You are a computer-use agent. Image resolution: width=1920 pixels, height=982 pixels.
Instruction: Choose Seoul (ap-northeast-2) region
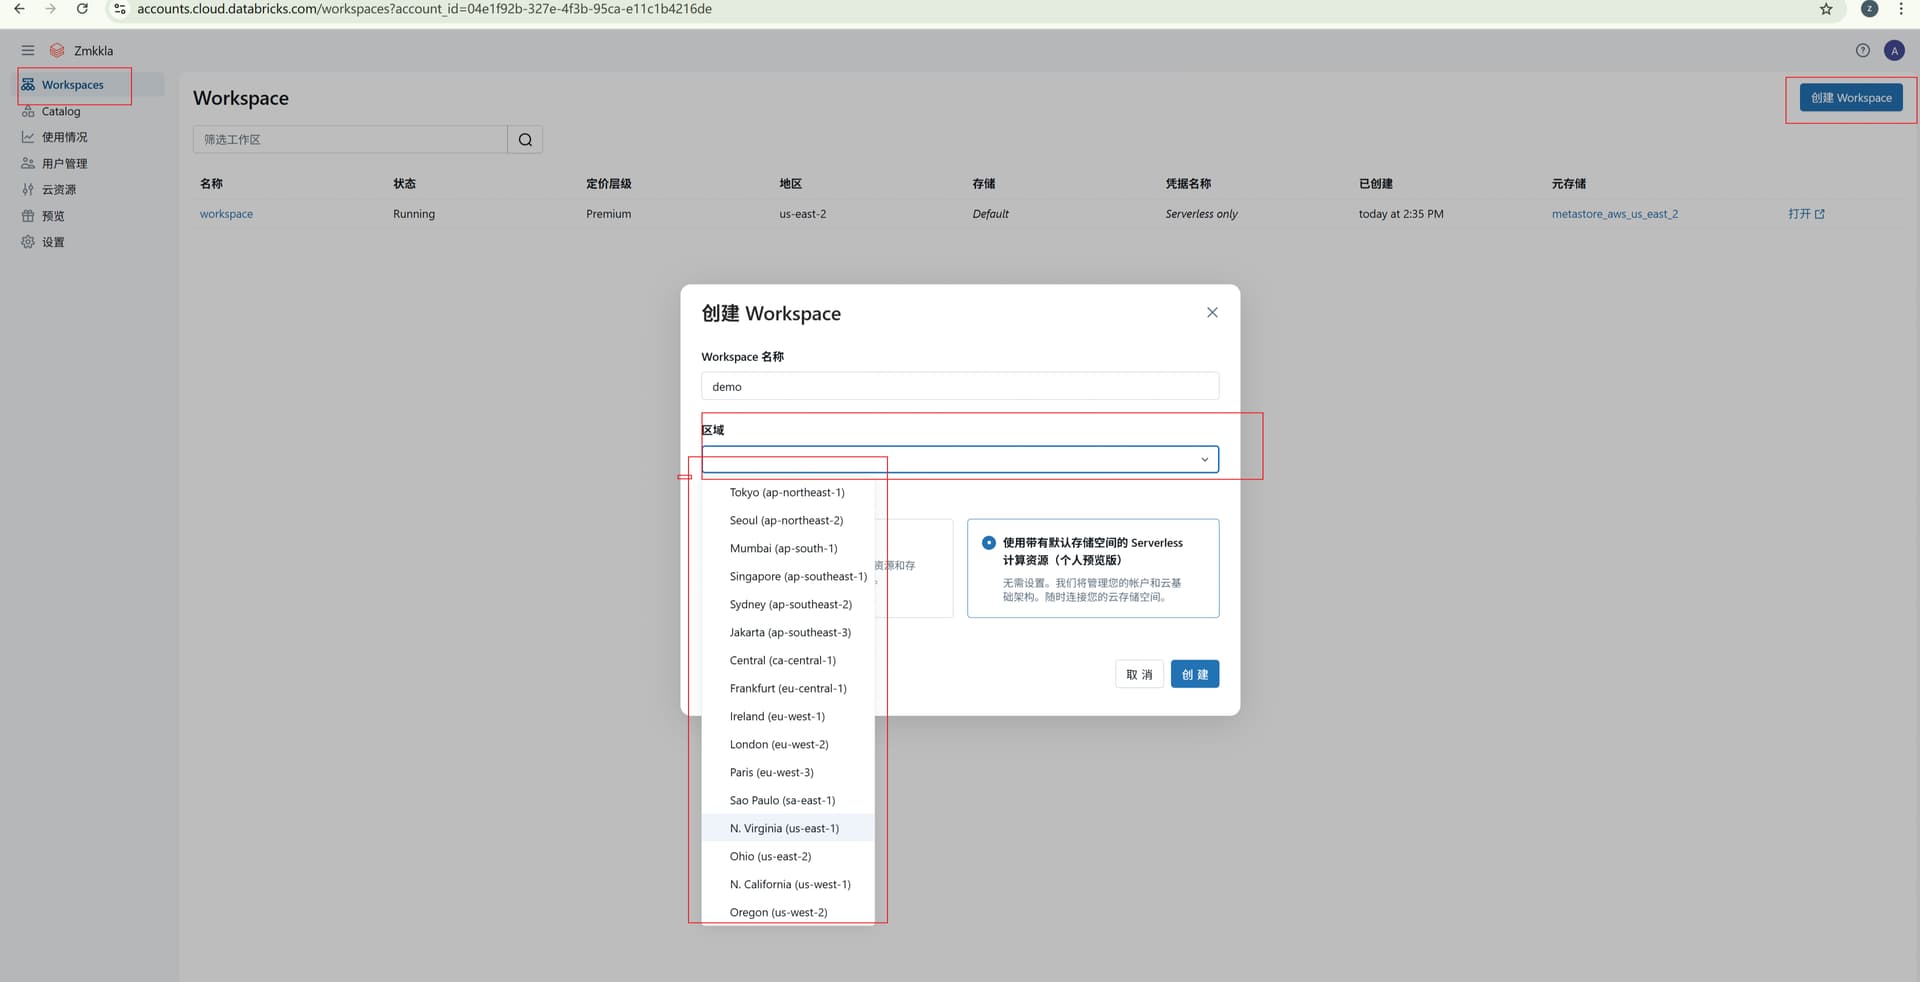[x=788, y=520]
